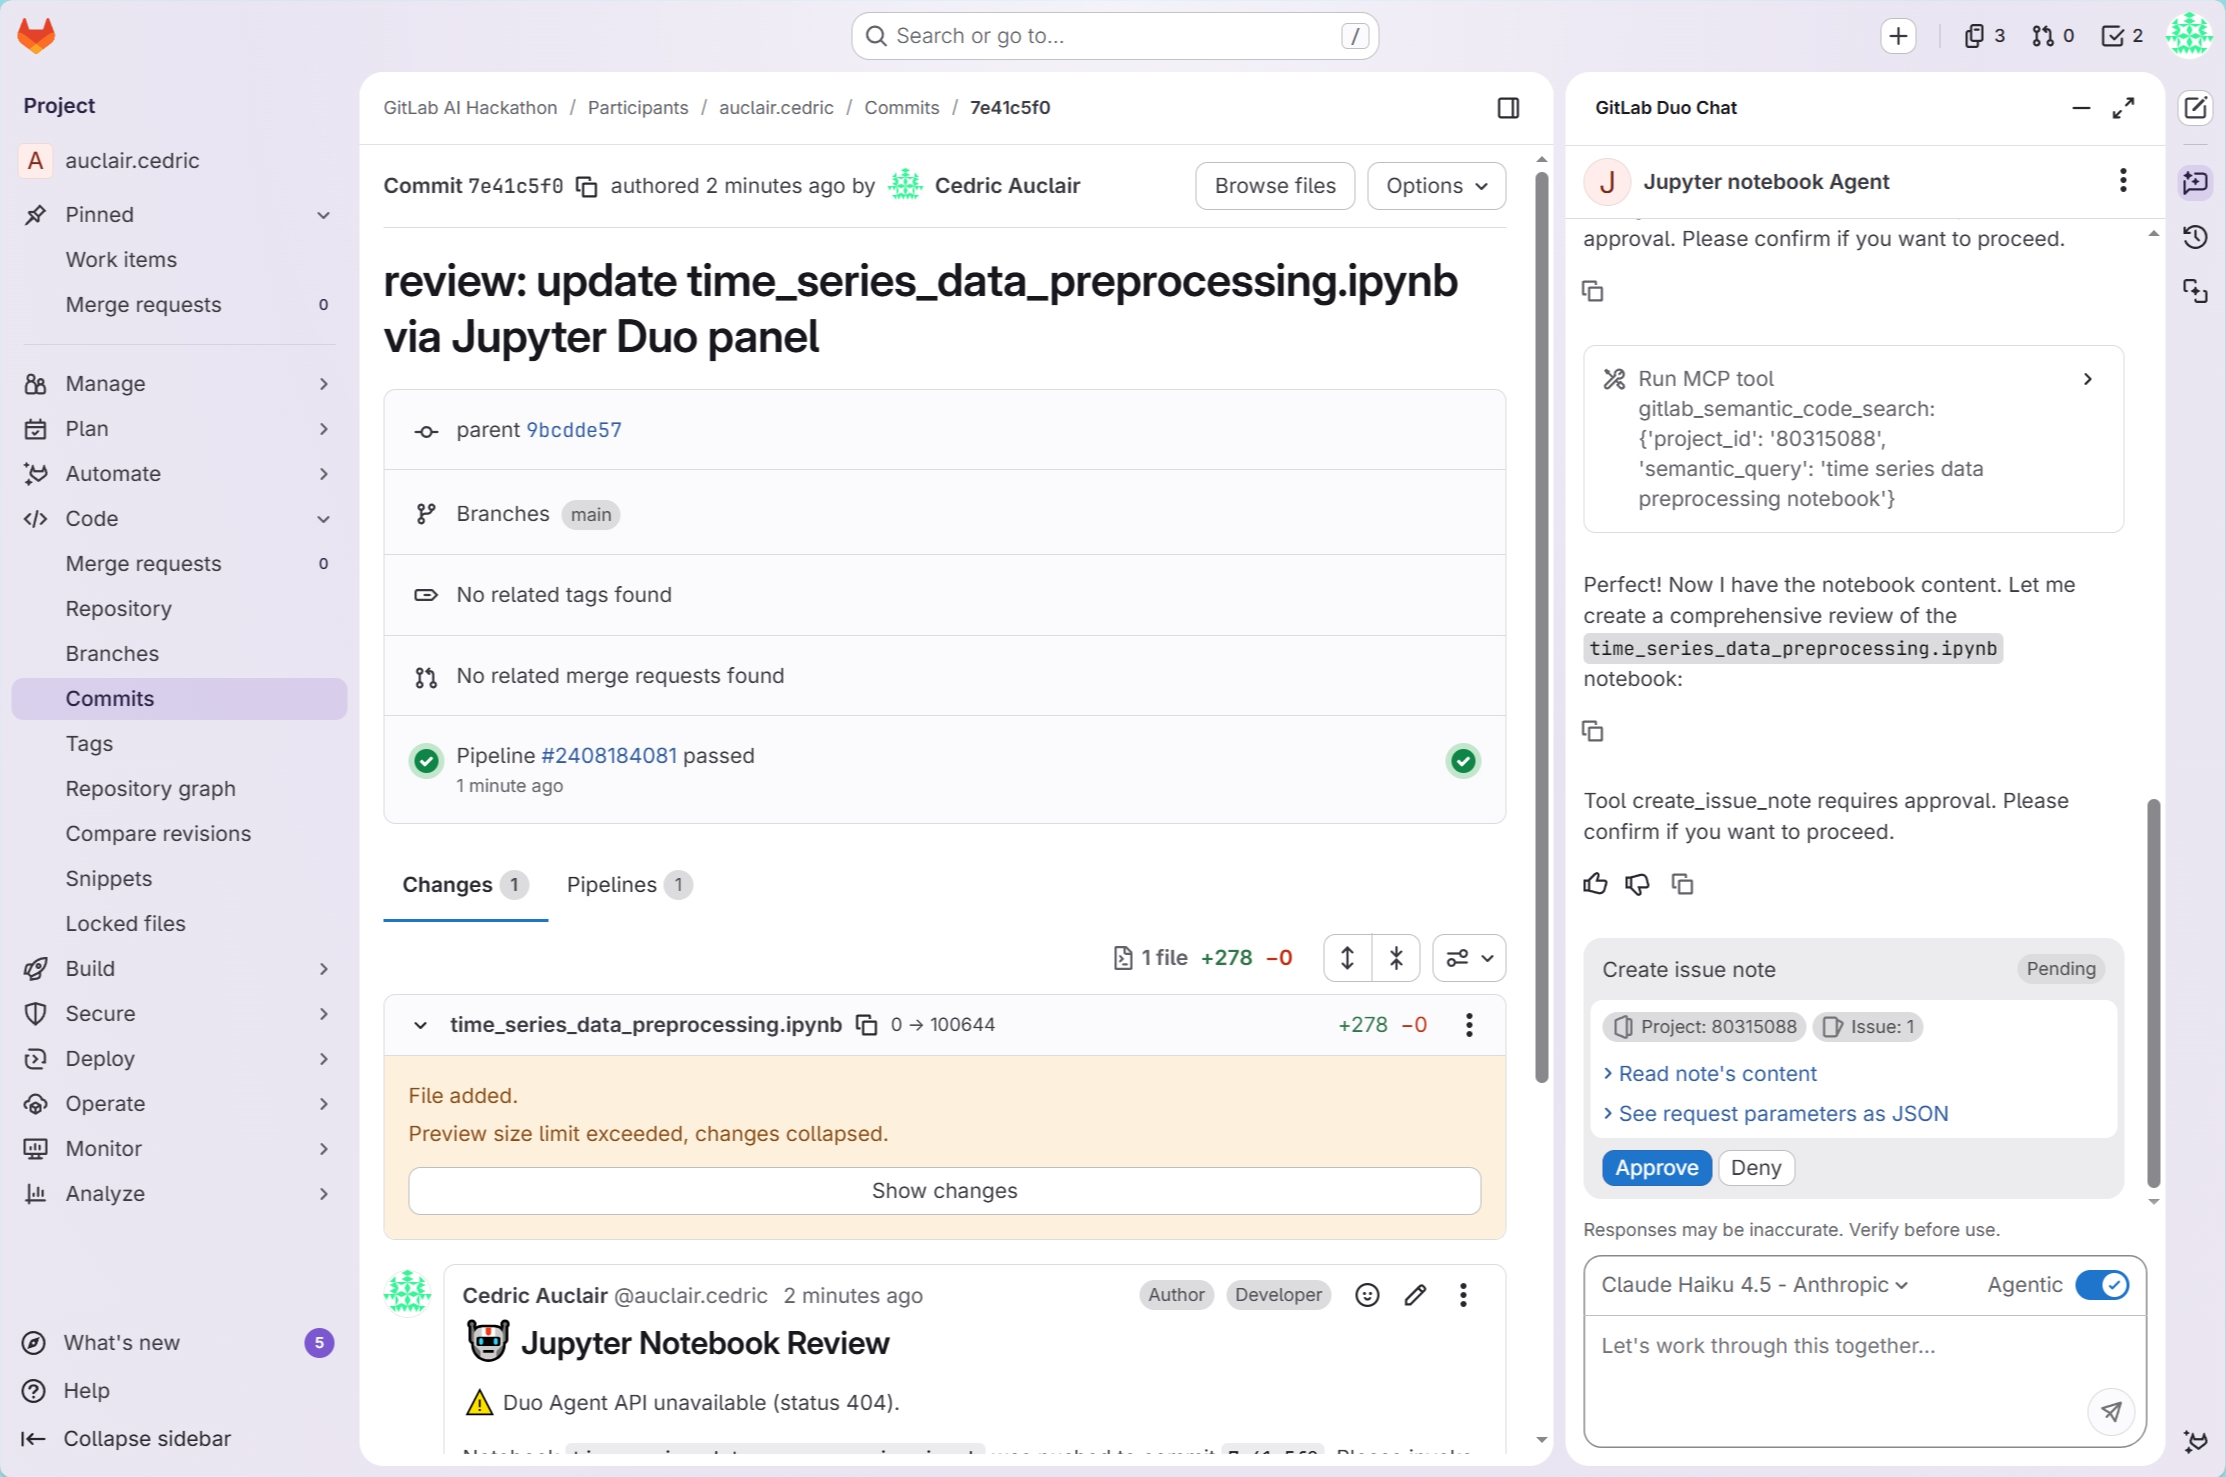Screen dimensions: 2226x1477
Task: Toggle the sidebar panel icon beside breadcrumbs
Action: click(1508, 108)
